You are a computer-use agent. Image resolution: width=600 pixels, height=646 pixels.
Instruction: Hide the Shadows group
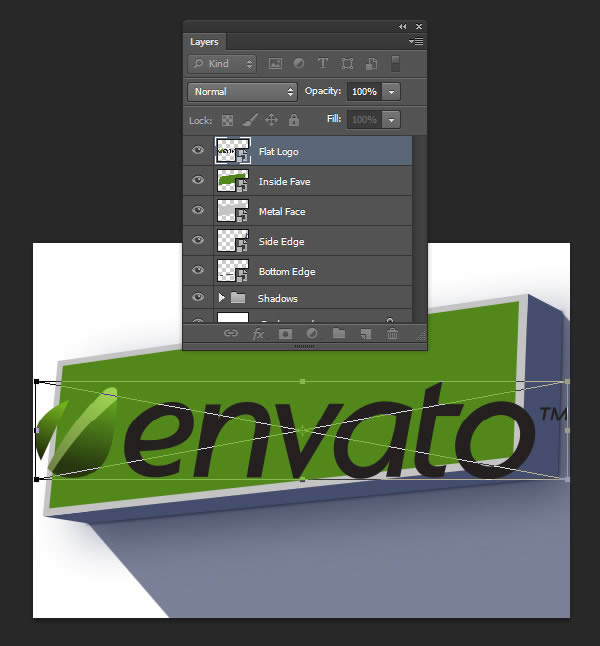[x=198, y=297]
